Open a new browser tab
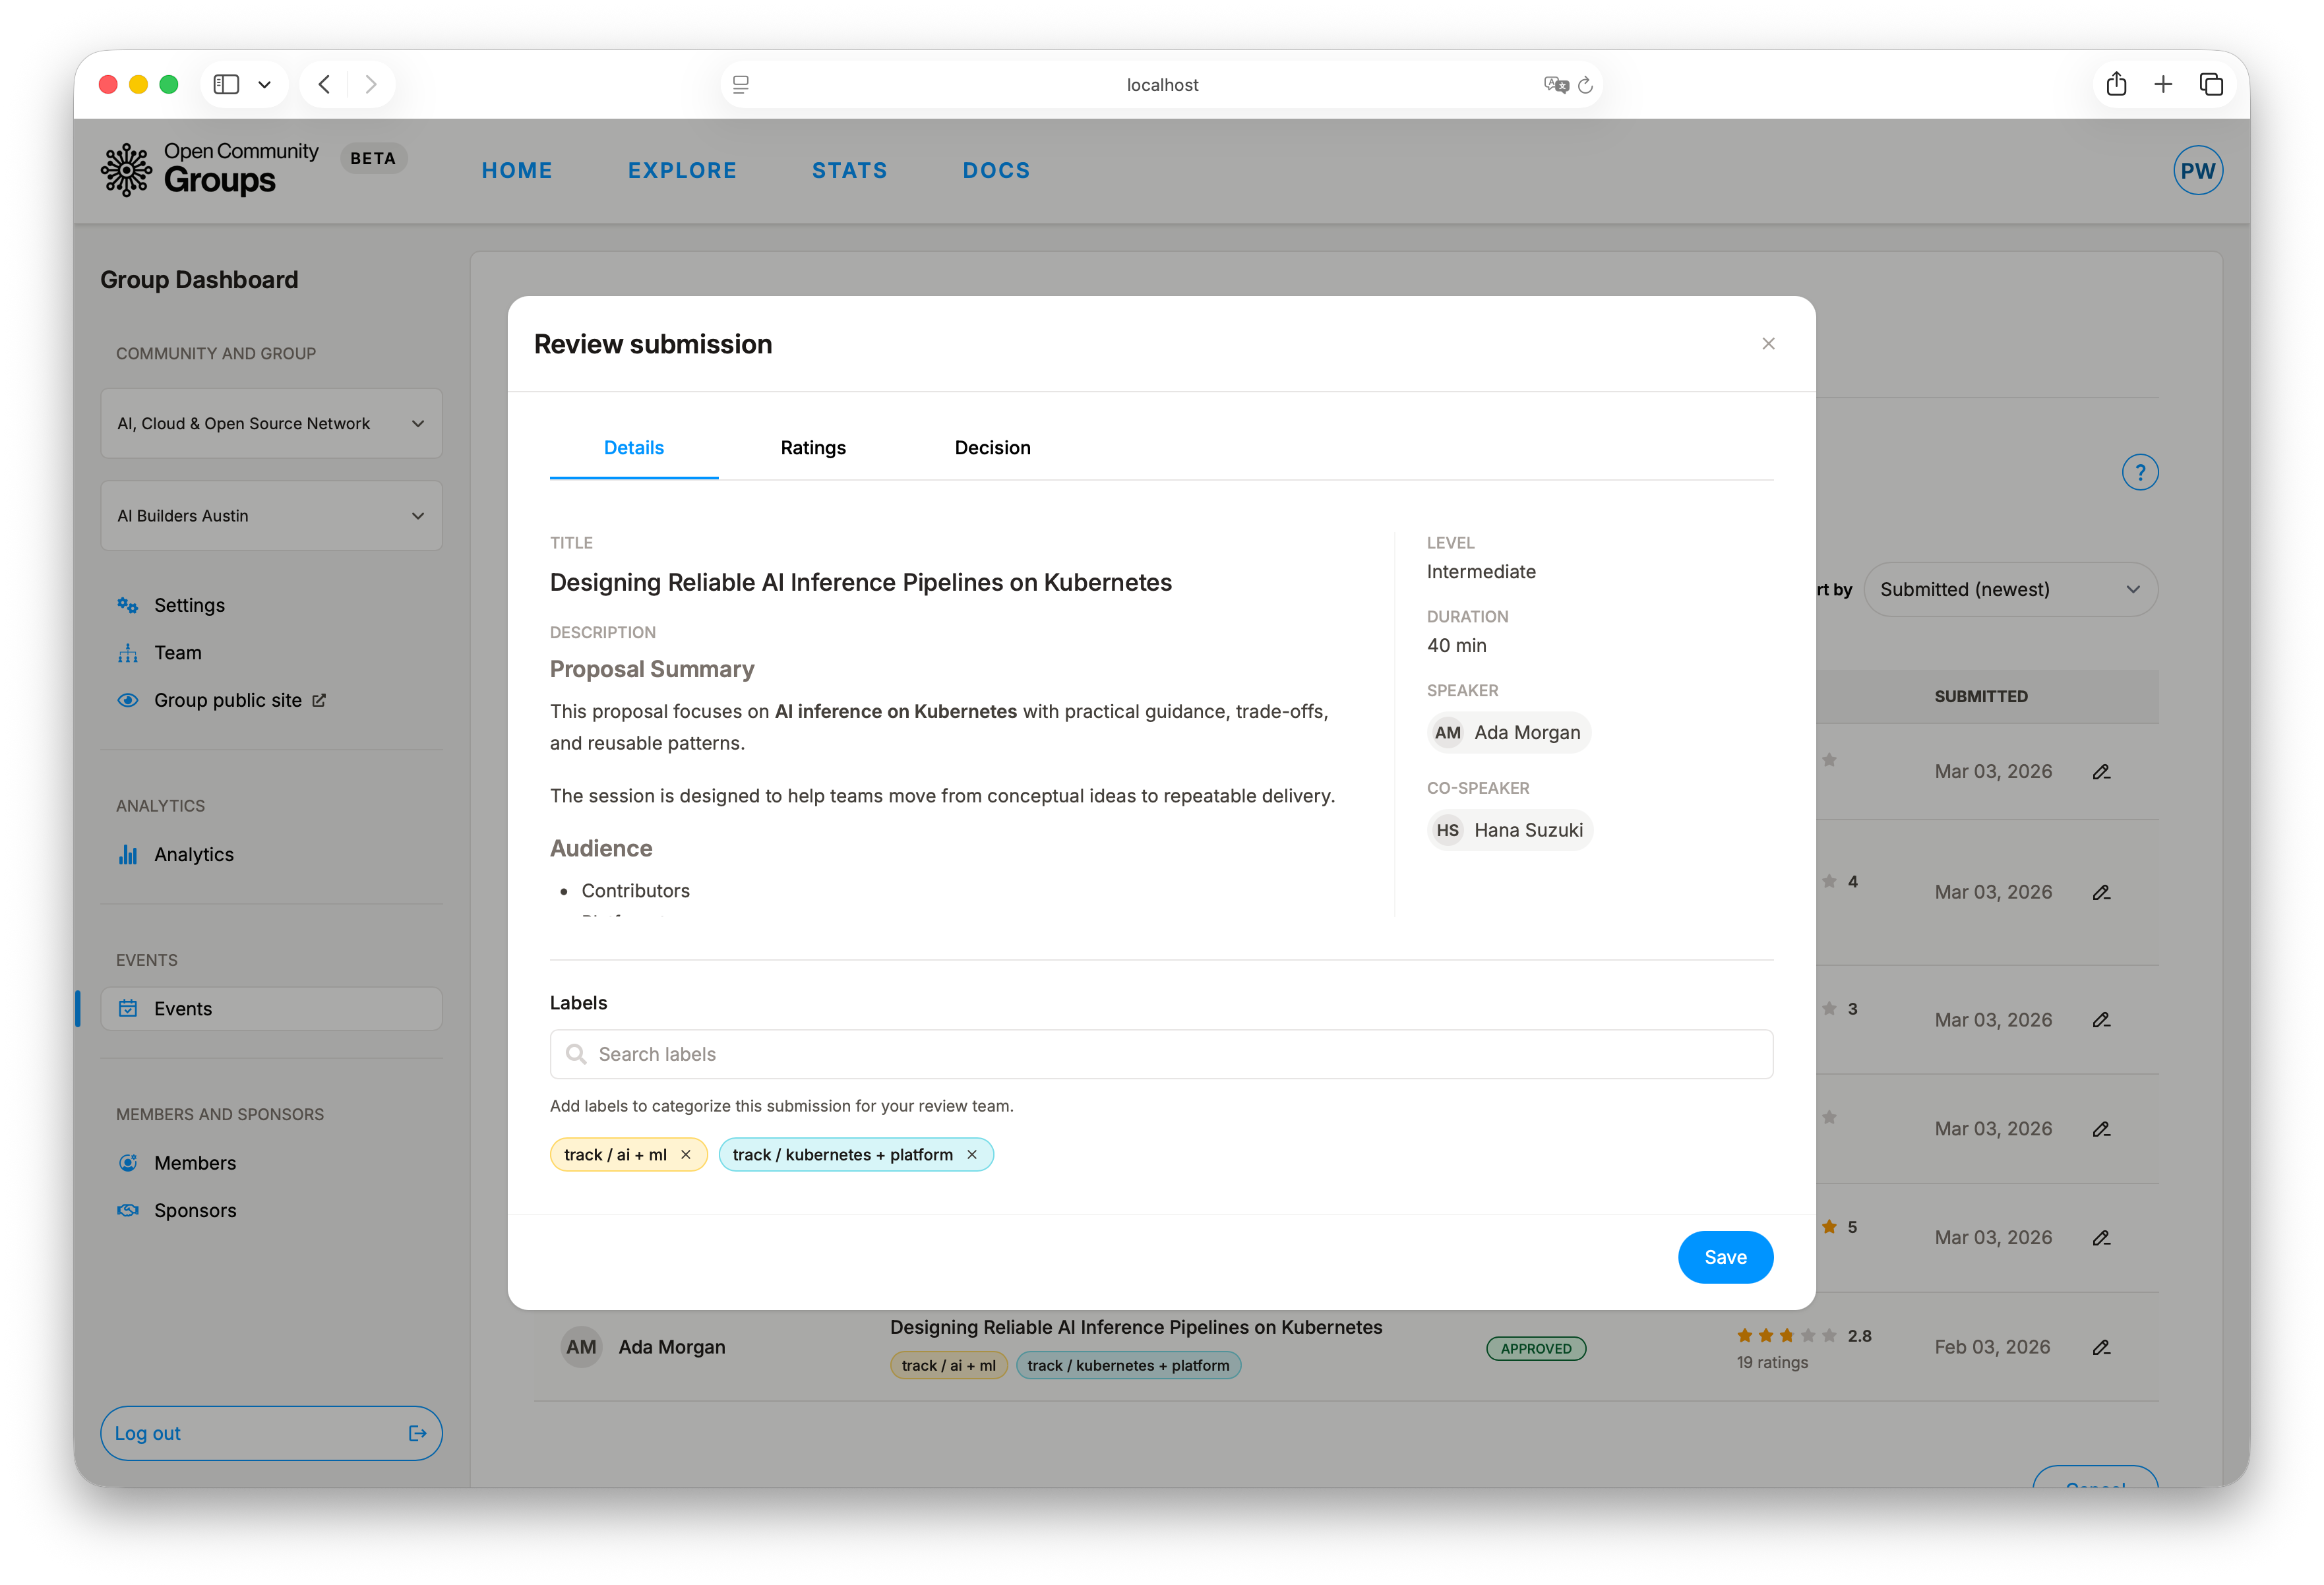 (2163, 84)
